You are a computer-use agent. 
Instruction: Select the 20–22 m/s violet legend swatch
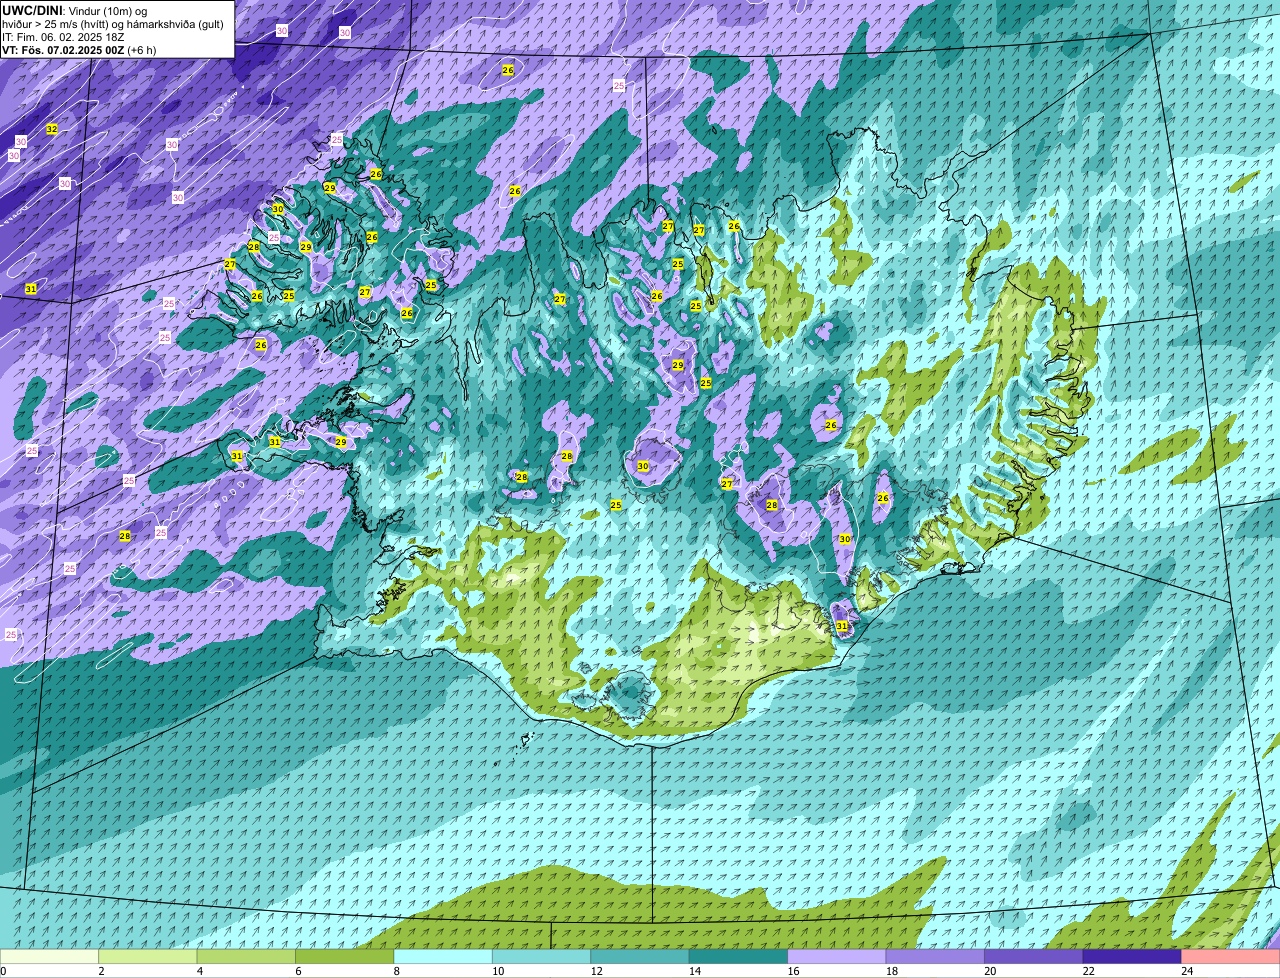tap(1034, 956)
